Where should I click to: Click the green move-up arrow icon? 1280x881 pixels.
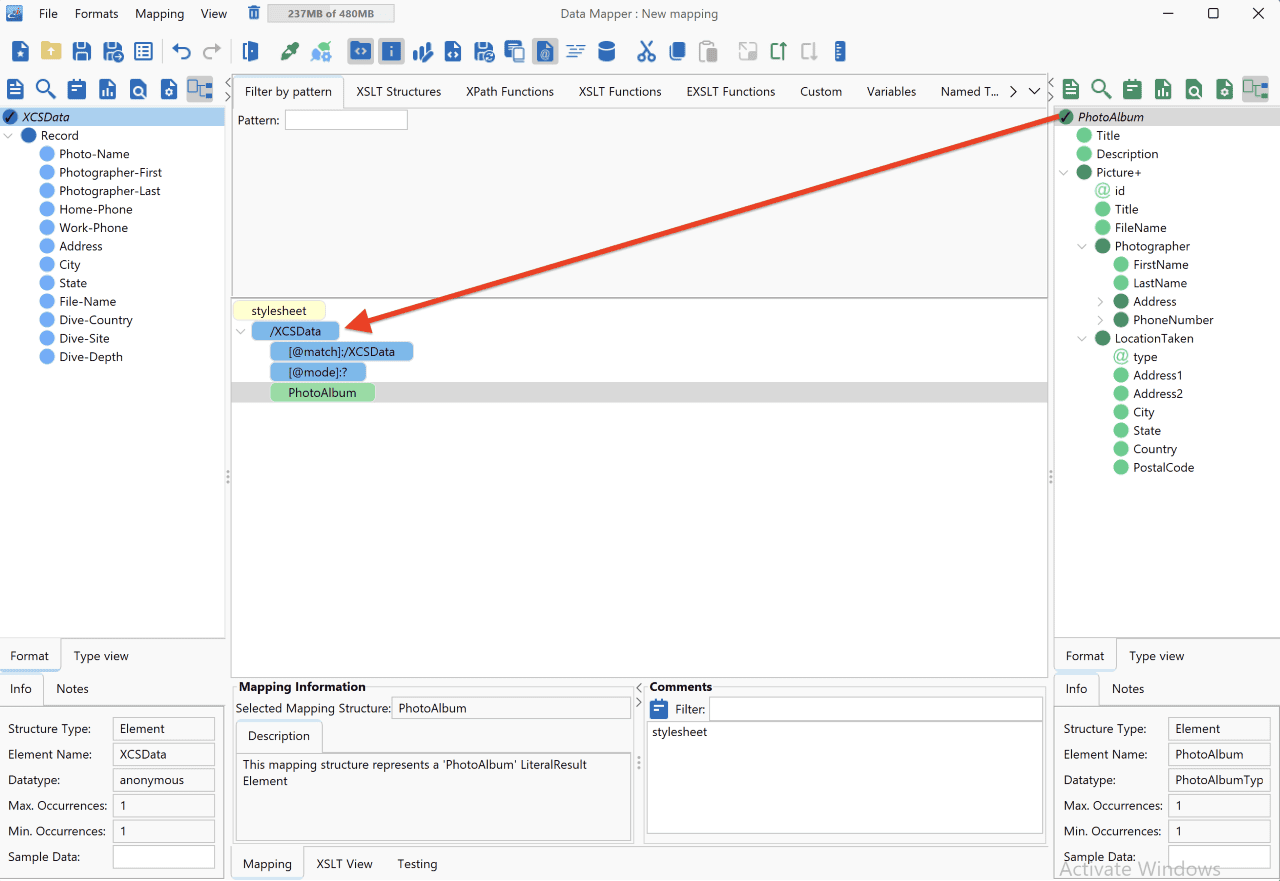(779, 51)
